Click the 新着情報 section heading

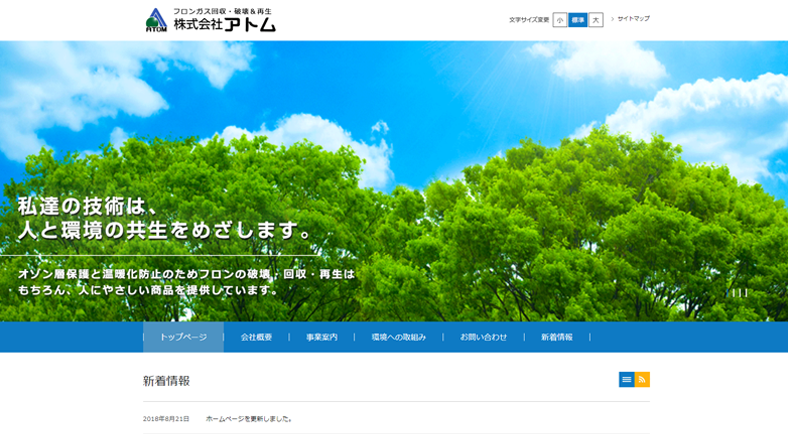tap(166, 381)
